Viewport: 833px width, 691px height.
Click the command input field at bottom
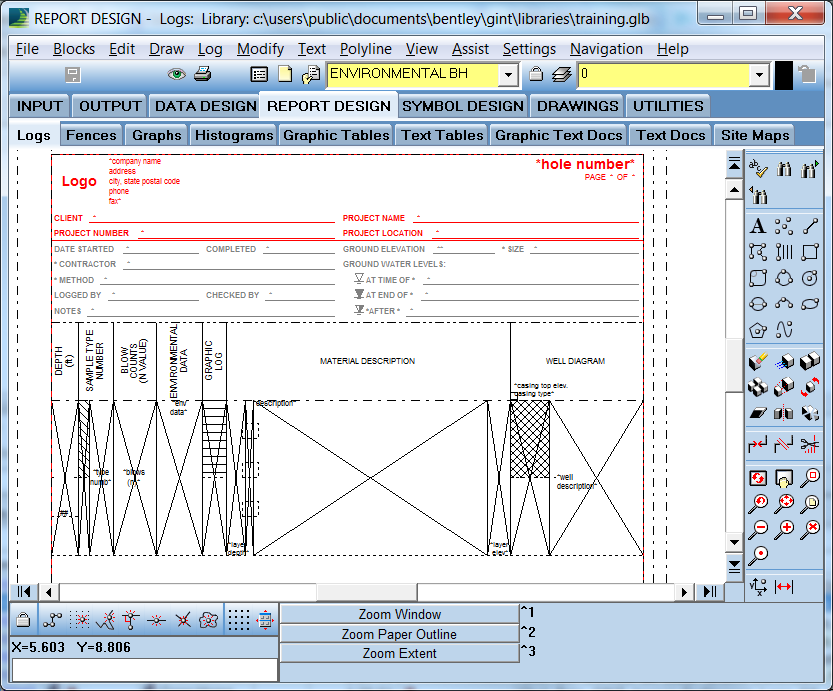pos(144,670)
